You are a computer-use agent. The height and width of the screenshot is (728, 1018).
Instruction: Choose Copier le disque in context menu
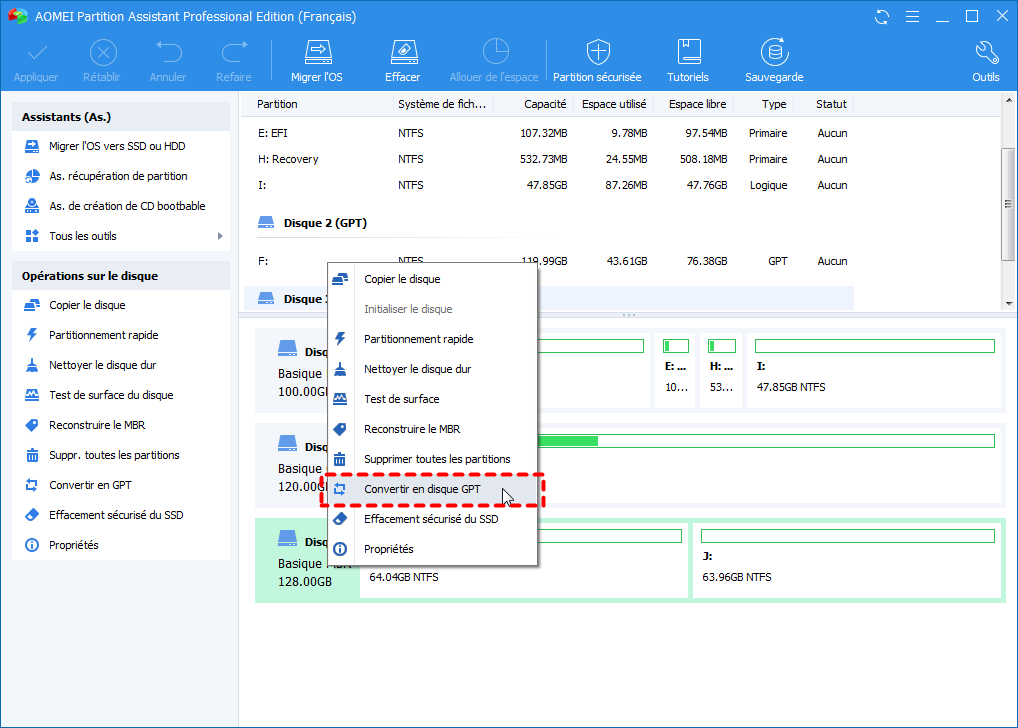[x=432, y=279]
